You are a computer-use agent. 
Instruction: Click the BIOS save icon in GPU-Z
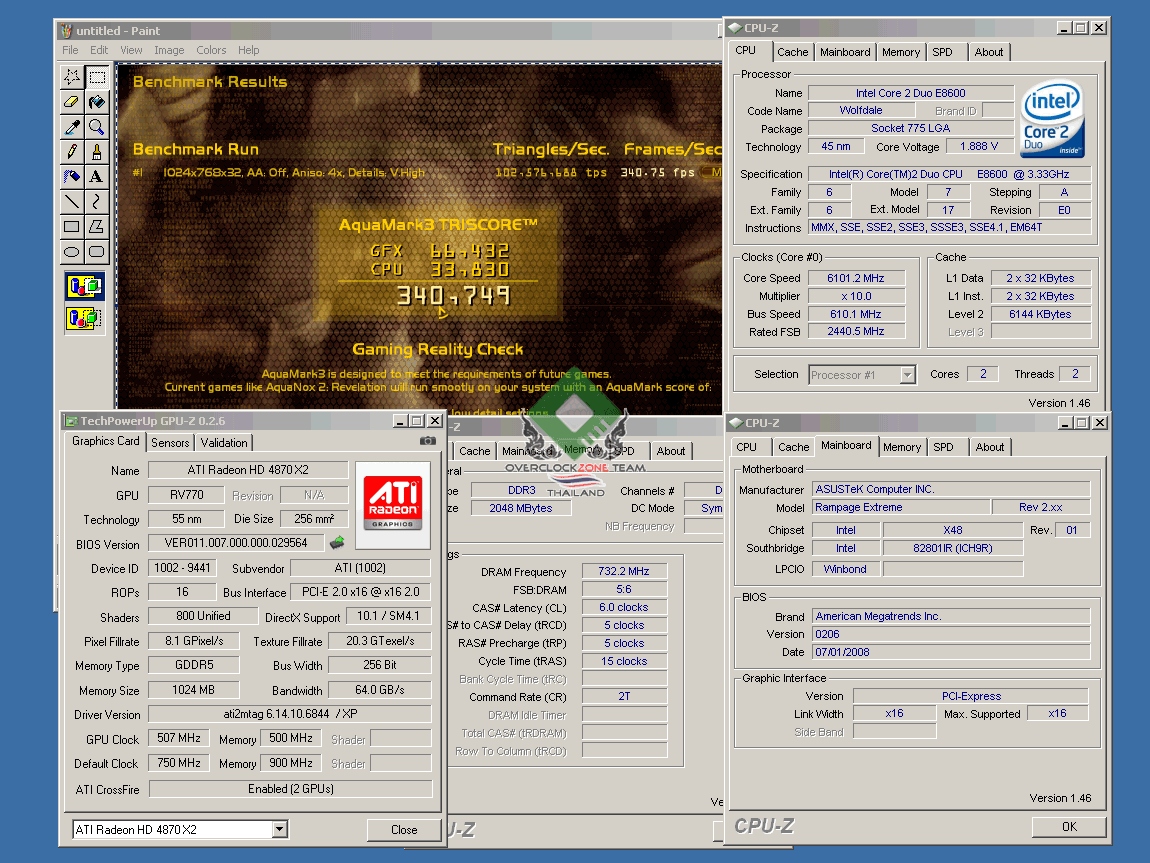click(x=337, y=543)
